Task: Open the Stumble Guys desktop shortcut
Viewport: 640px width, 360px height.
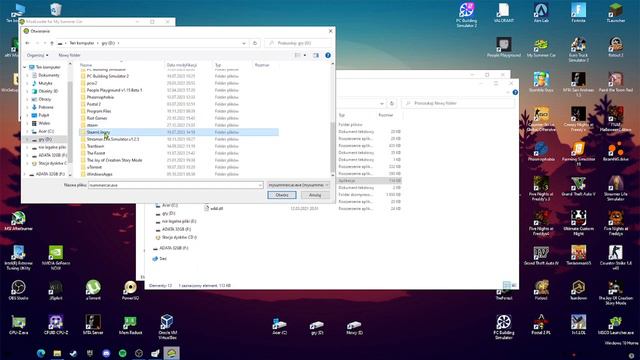Action: tap(541, 83)
